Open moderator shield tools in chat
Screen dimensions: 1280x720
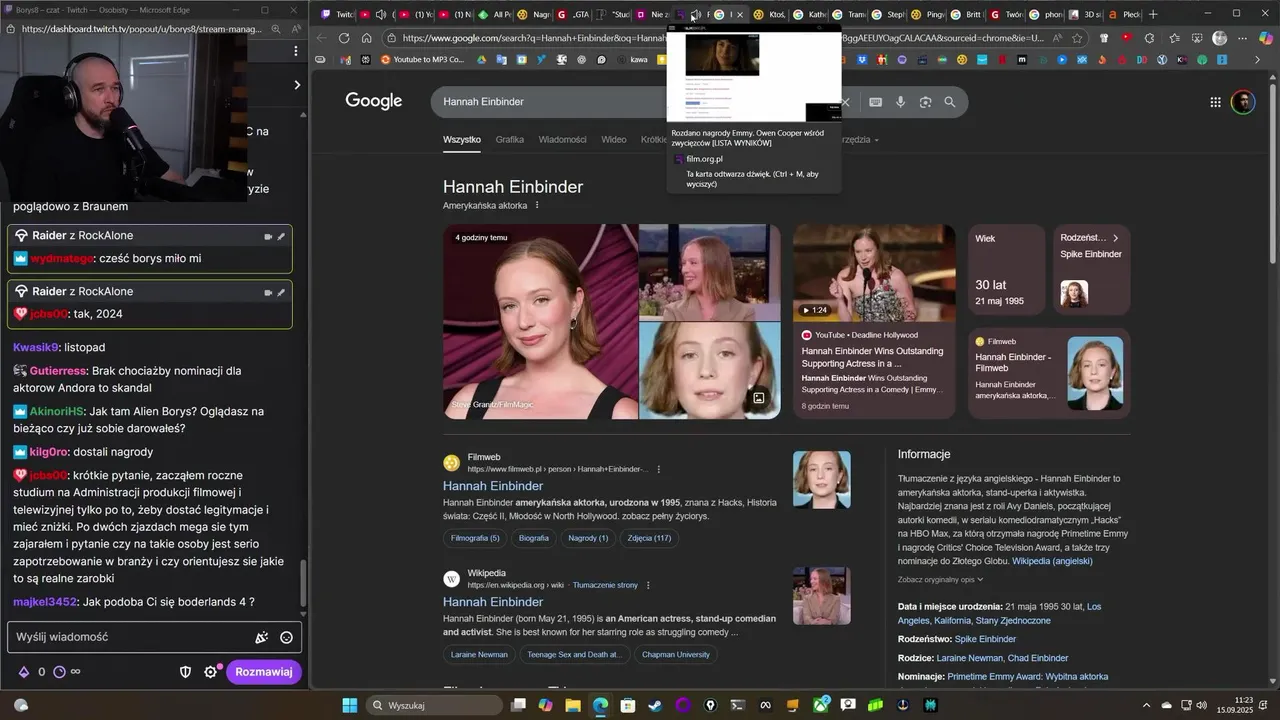click(x=185, y=672)
